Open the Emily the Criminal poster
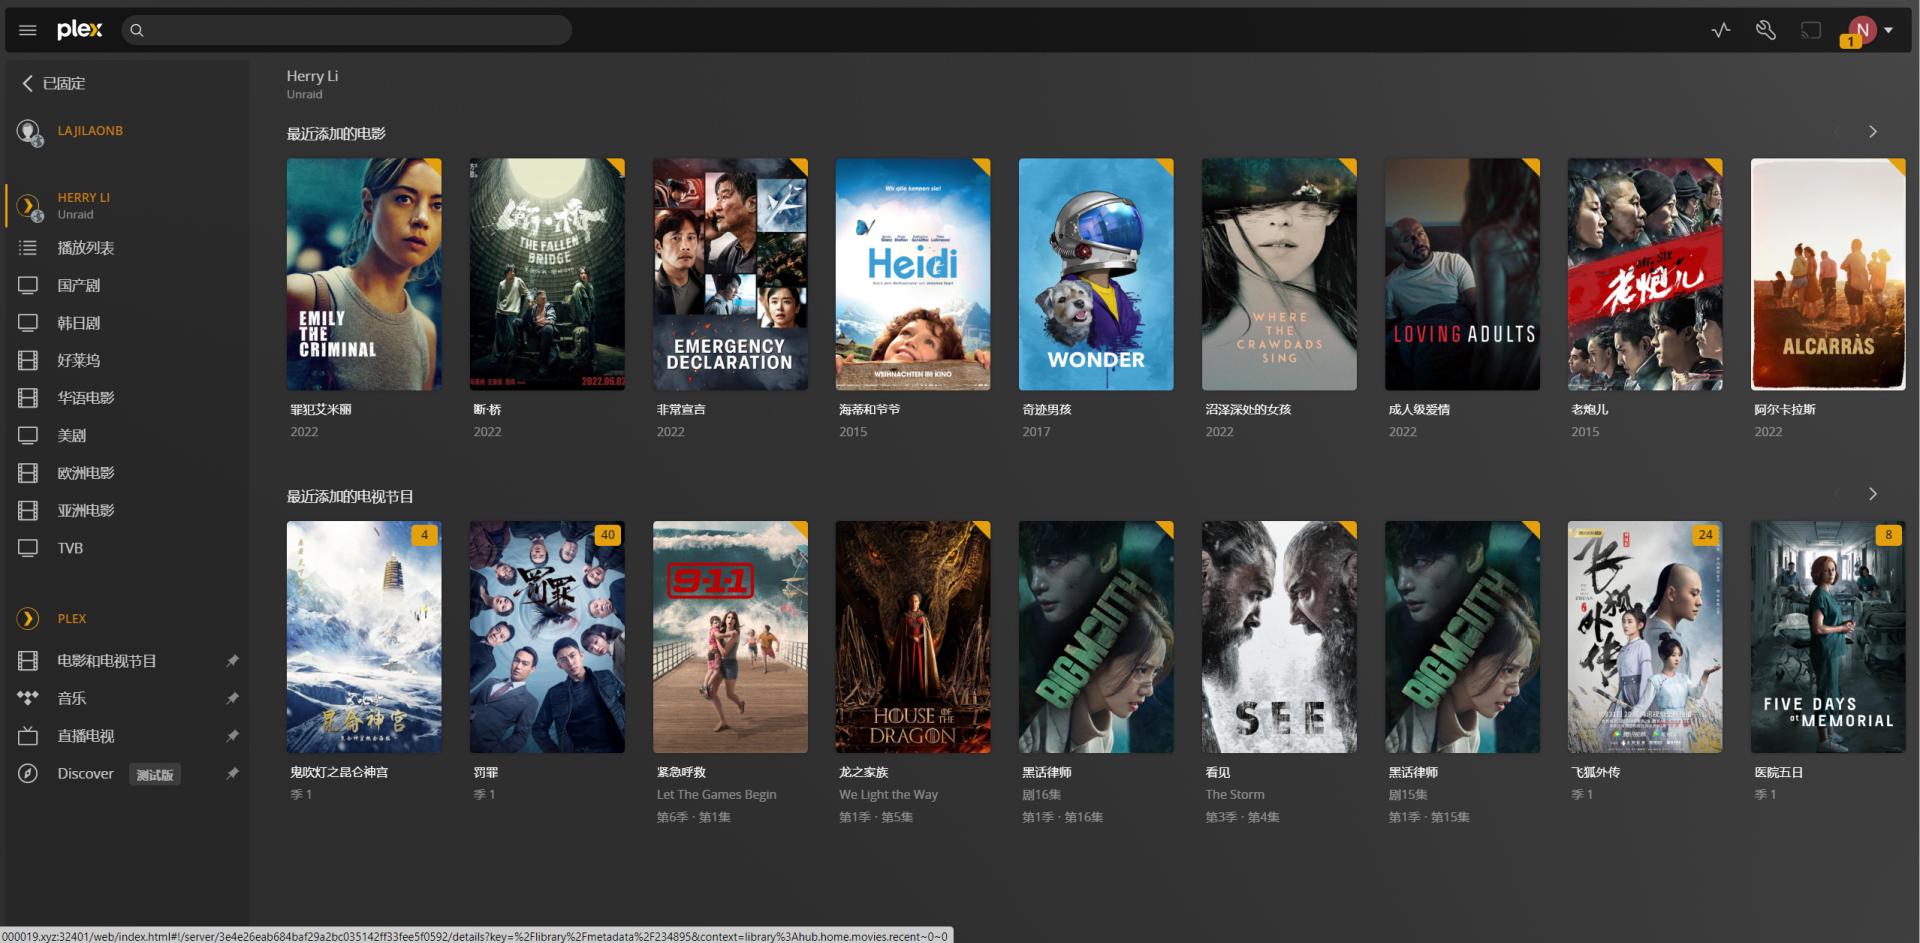Image resolution: width=1920 pixels, height=943 pixels. click(364, 274)
